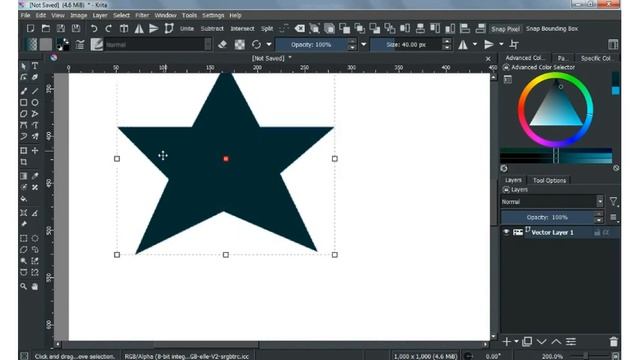Select the Rectangle tool
Viewport: 640px width, 360px height.
24,102
